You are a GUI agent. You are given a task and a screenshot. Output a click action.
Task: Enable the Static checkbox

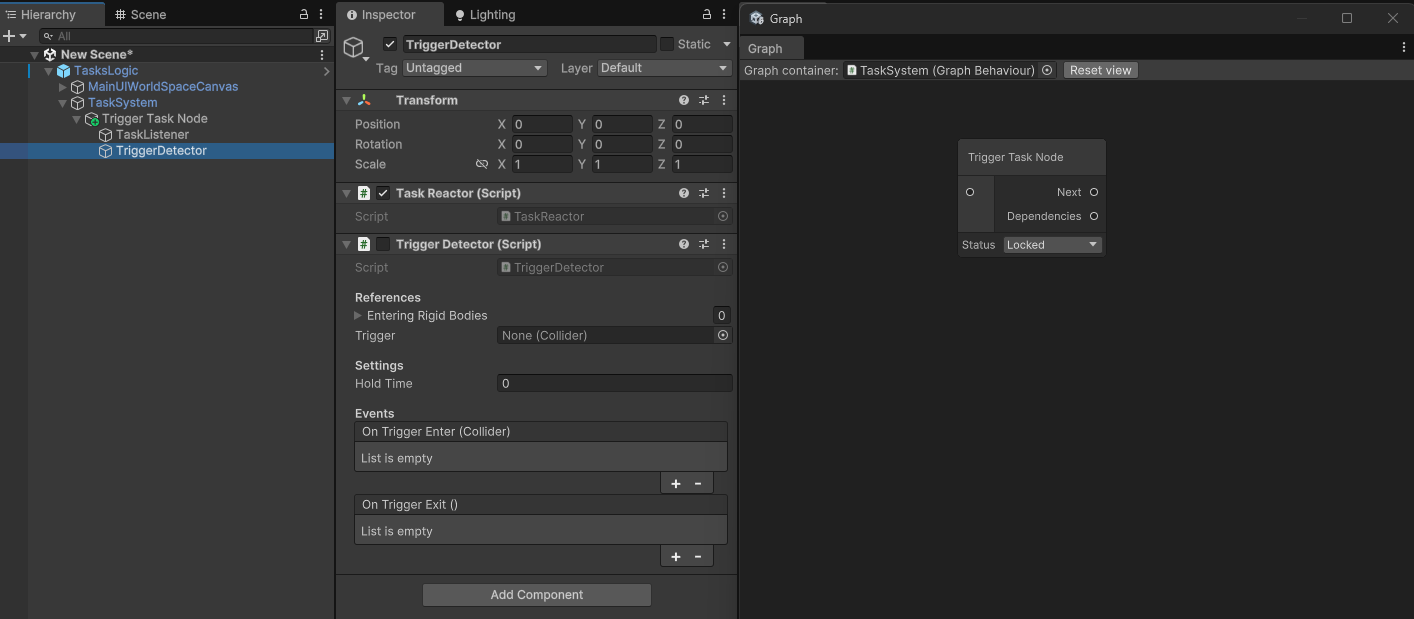(x=667, y=44)
